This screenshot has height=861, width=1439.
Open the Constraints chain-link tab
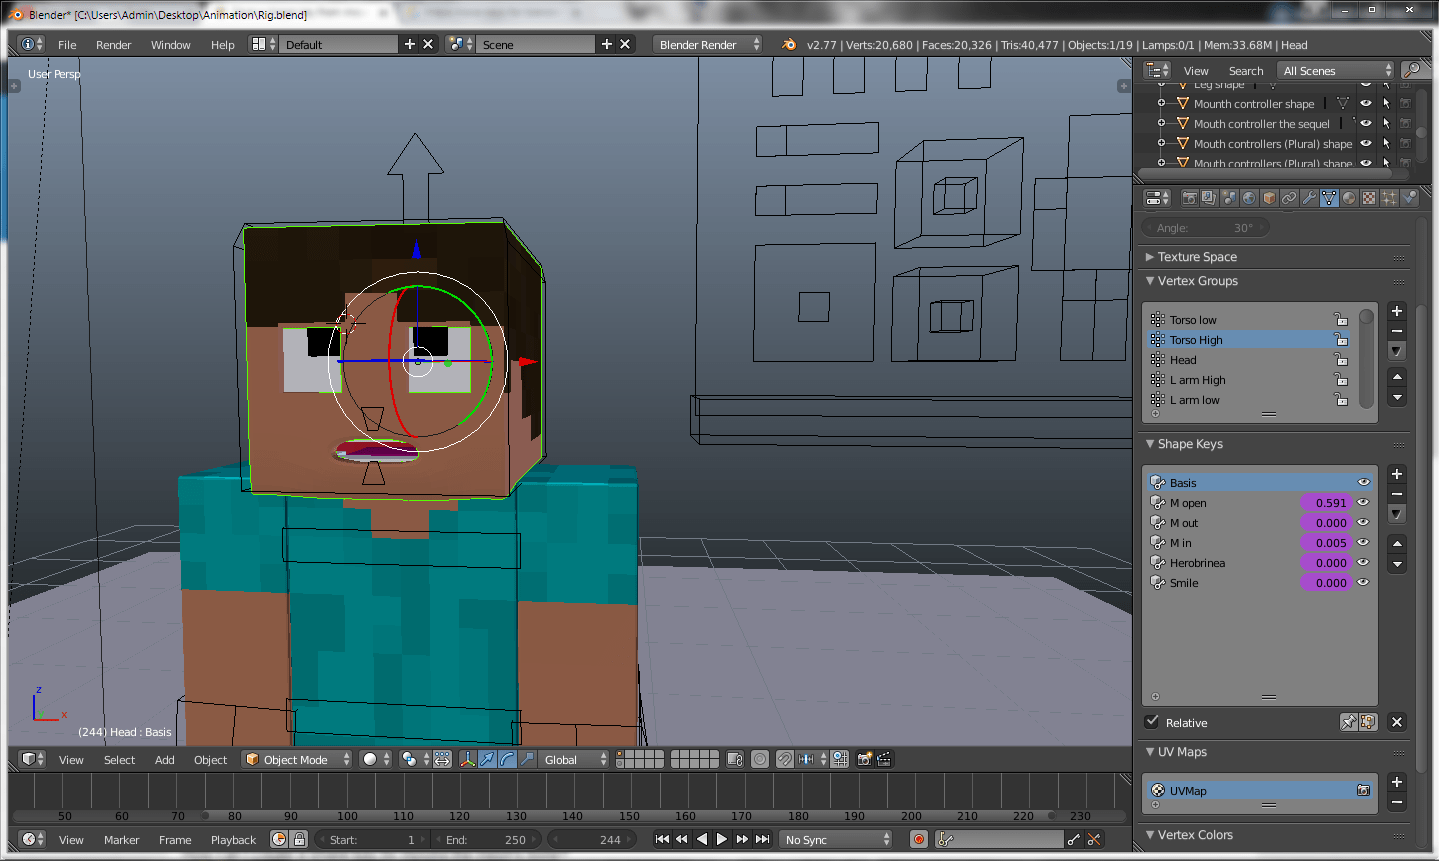[x=1289, y=198]
